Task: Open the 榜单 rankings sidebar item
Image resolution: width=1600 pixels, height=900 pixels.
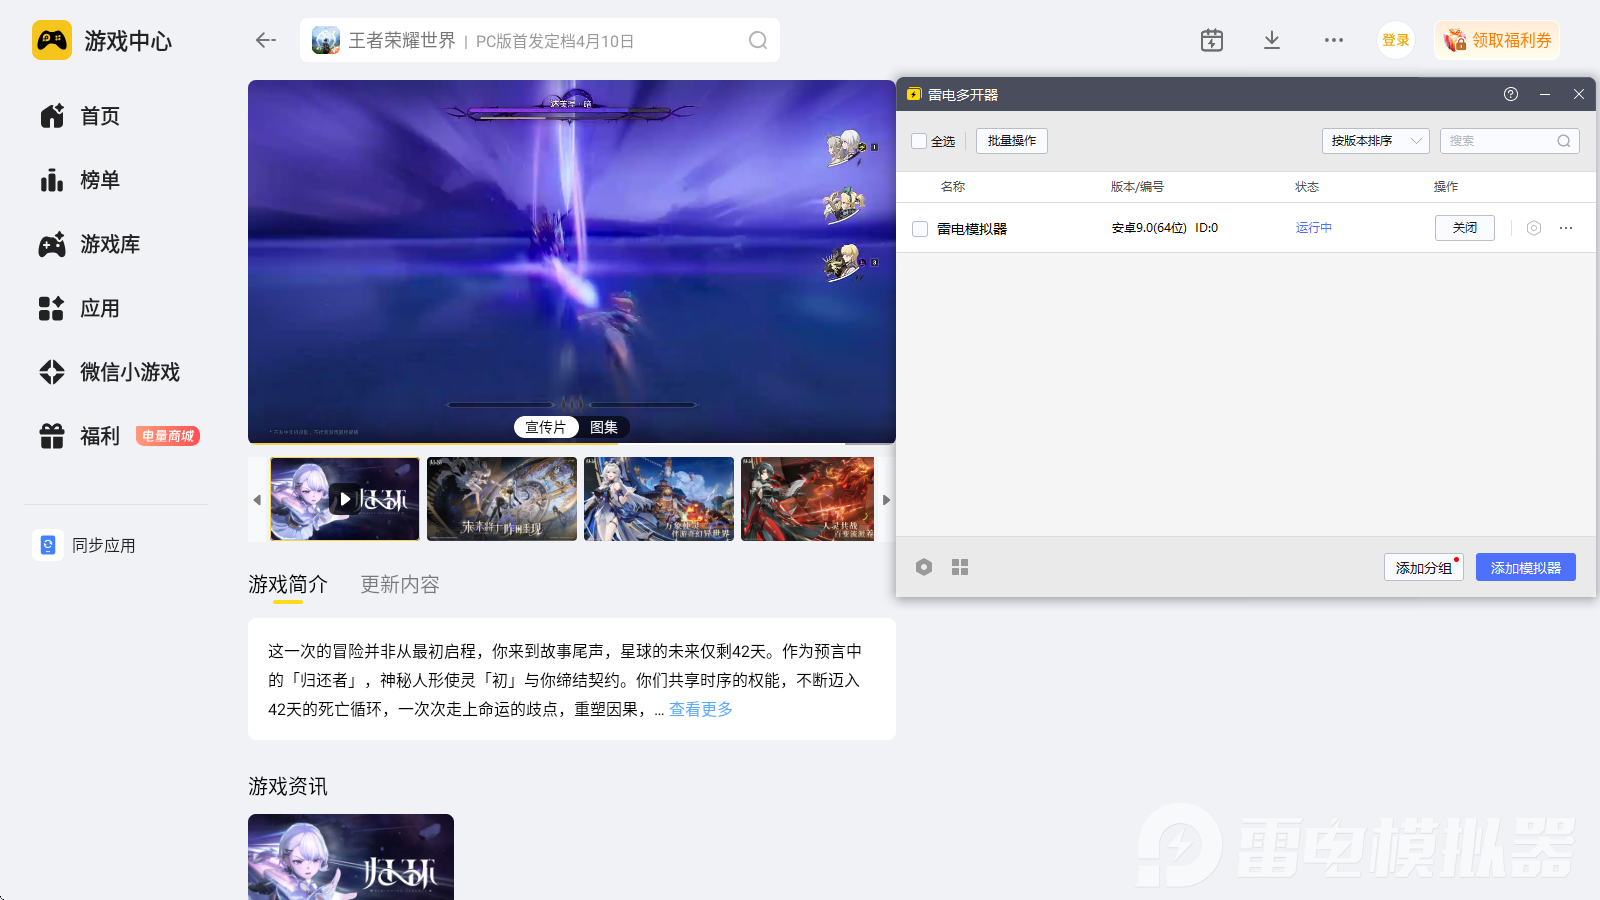Action: coord(80,180)
